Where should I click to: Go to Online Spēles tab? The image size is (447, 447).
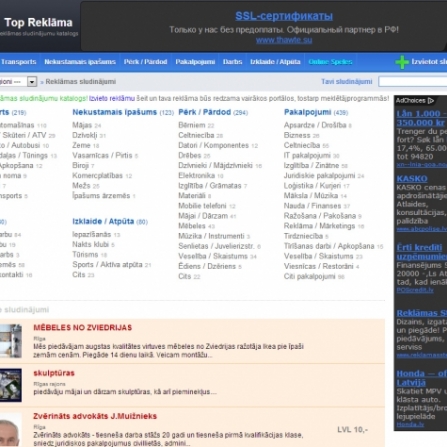[x=330, y=62]
